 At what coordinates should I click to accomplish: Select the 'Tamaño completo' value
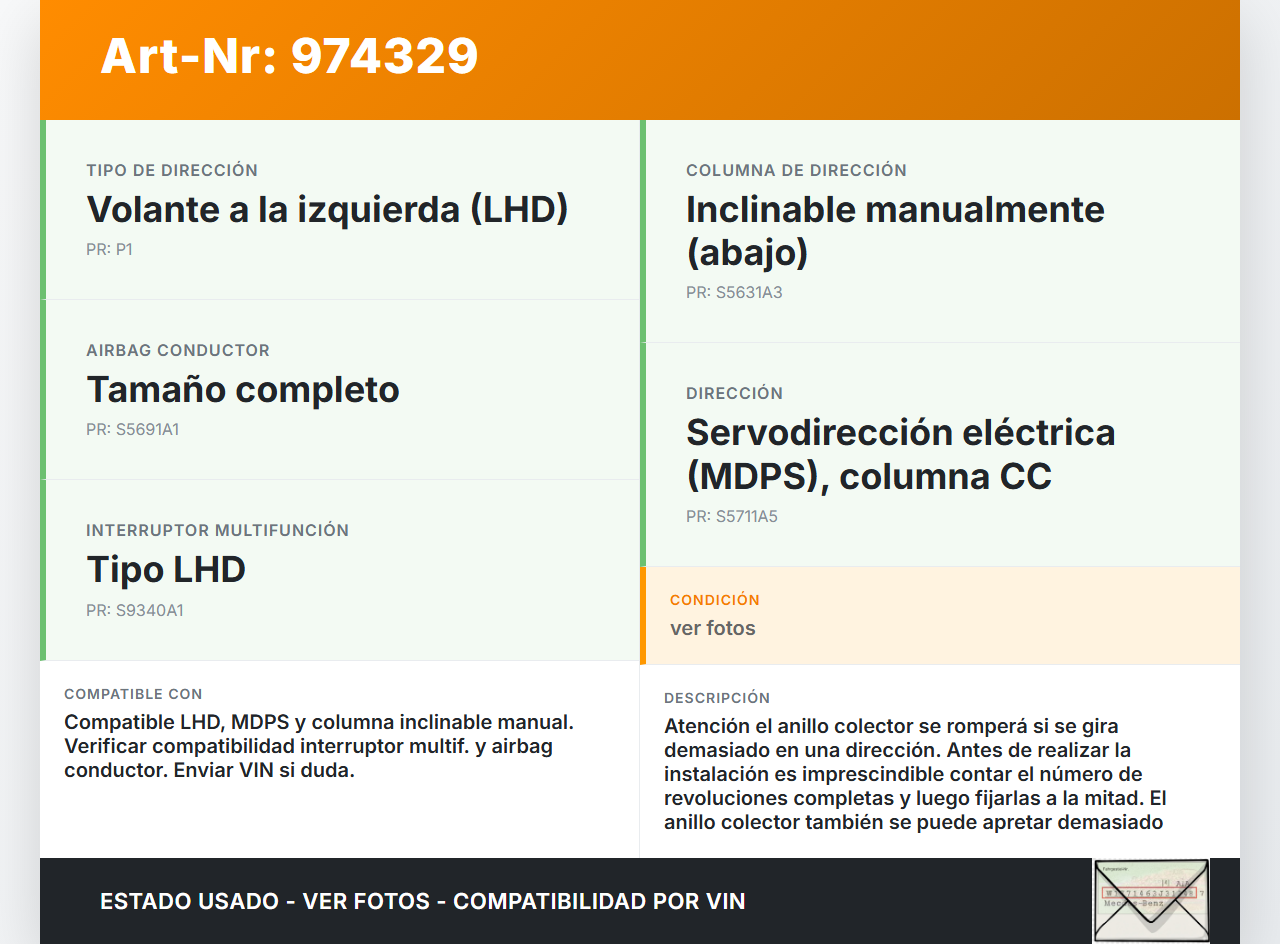243,389
